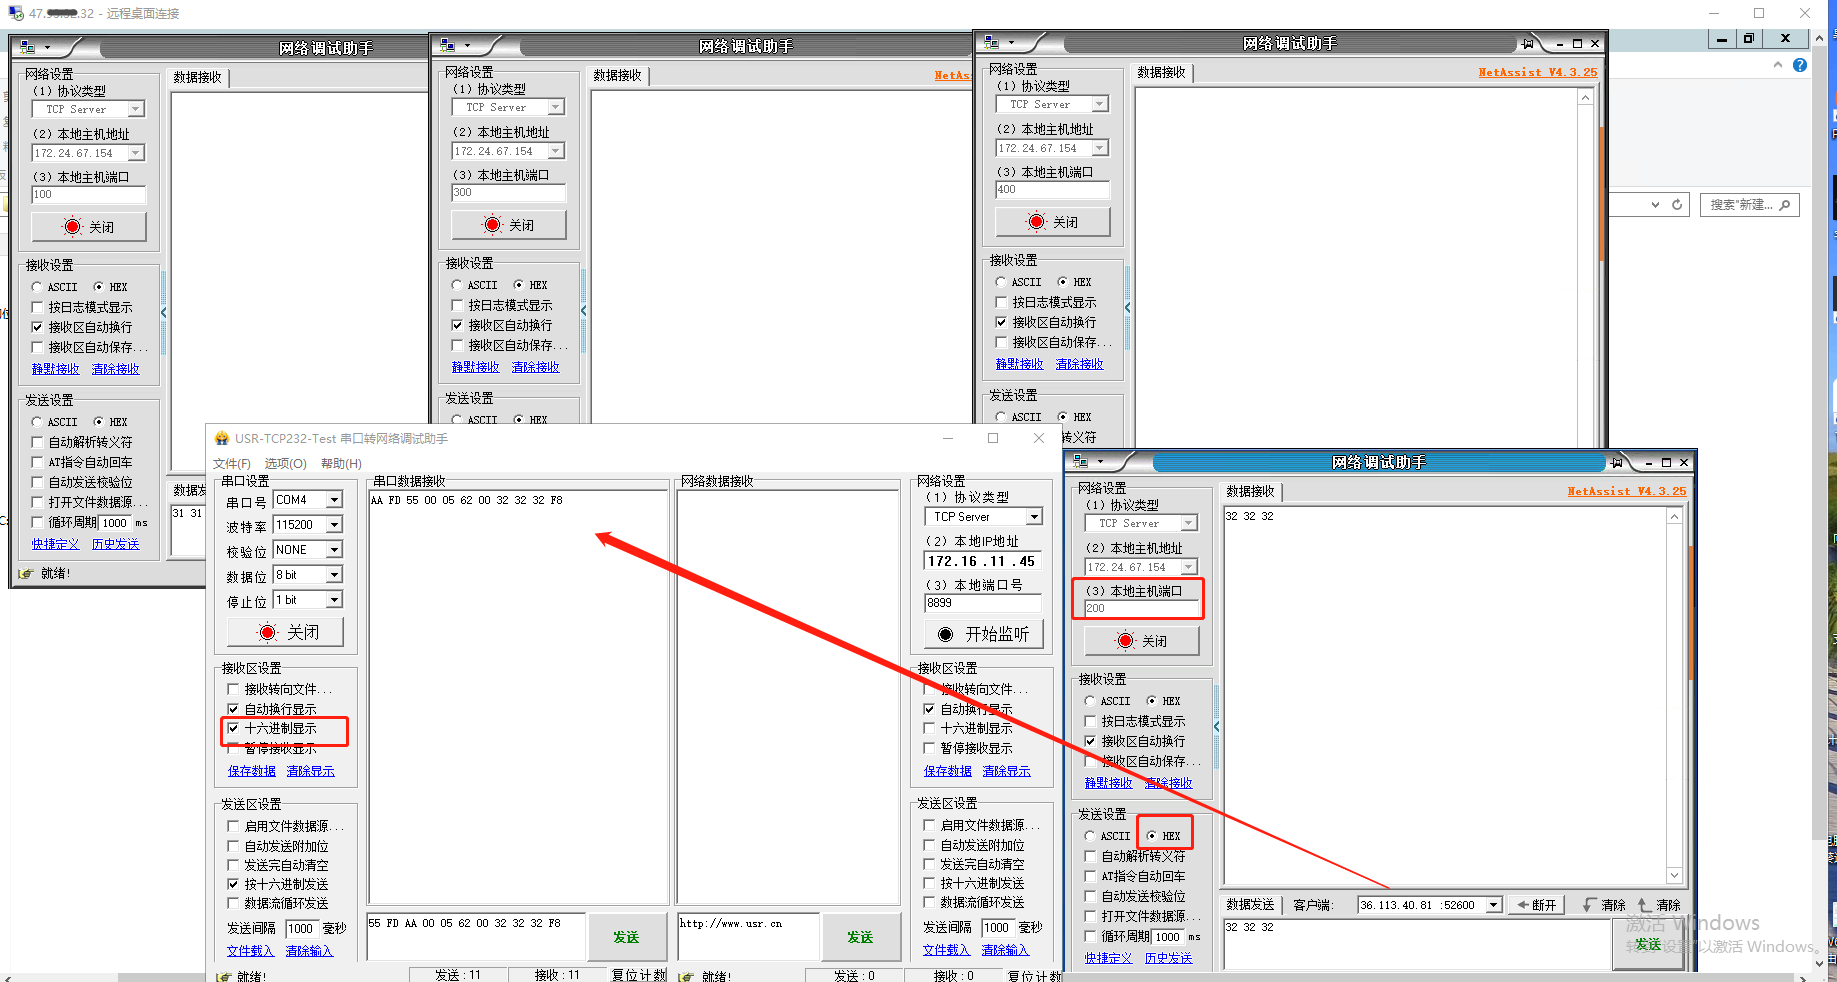Open system menu icon in port 200 NetAssist window
The image size is (1837, 982).
(x=1080, y=461)
